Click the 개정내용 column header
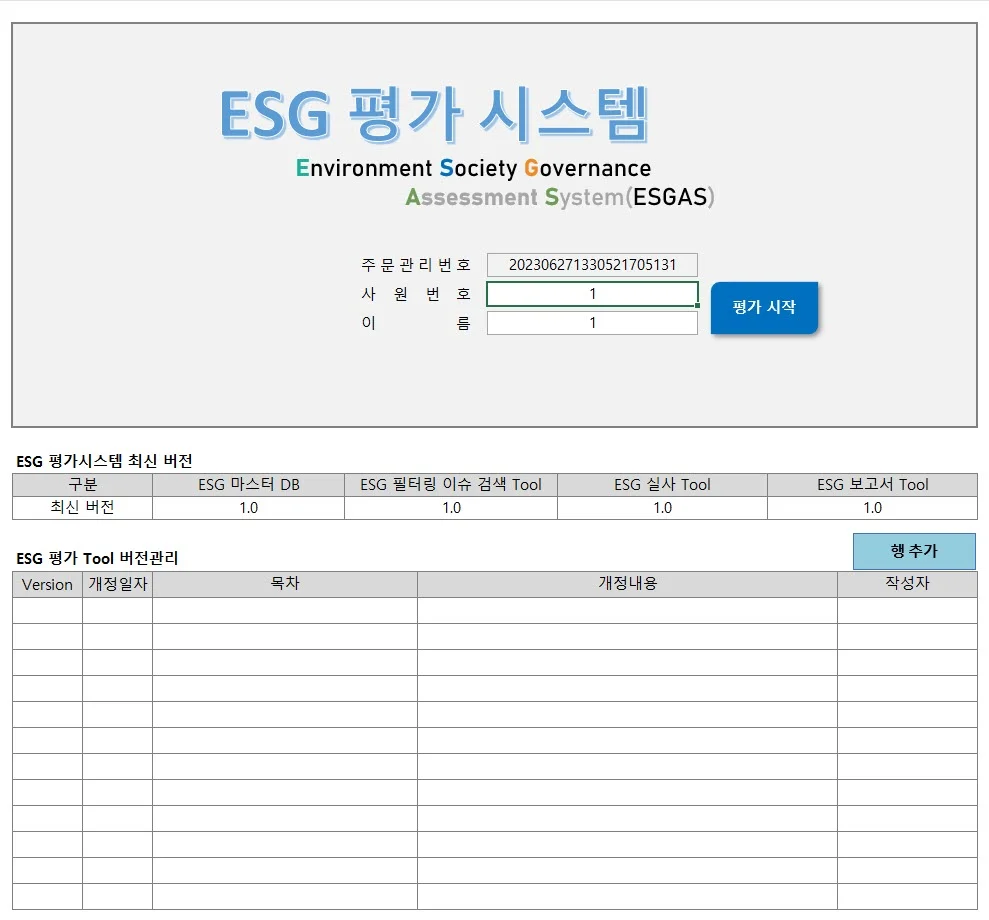This screenshot has width=989, height=920. pos(627,585)
